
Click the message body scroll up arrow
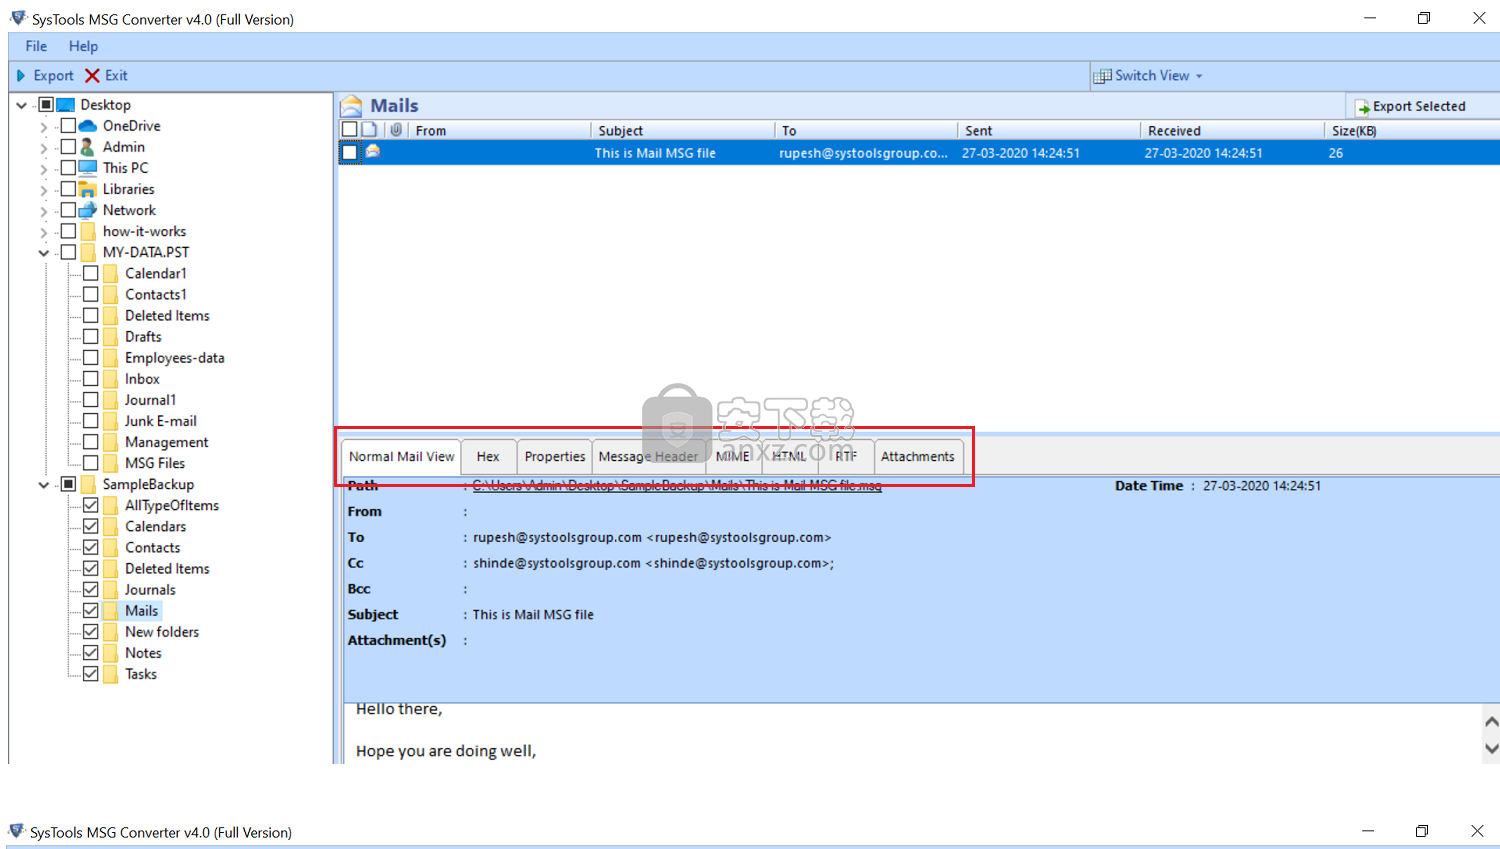tap(1491, 722)
